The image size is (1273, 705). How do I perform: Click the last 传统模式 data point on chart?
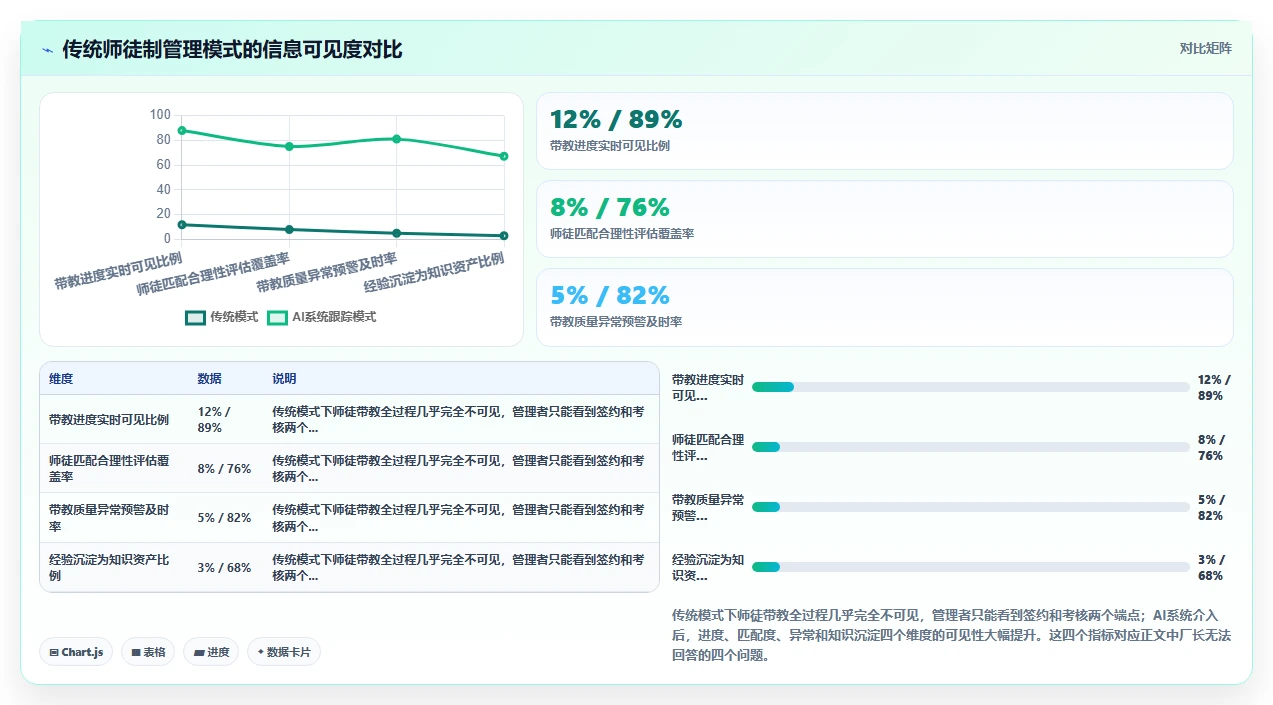click(504, 236)
